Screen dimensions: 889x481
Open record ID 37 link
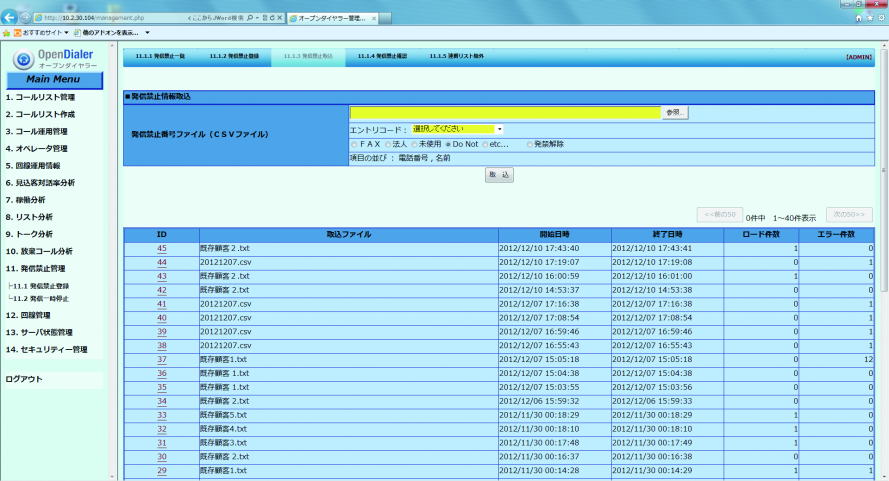(162, 360)
